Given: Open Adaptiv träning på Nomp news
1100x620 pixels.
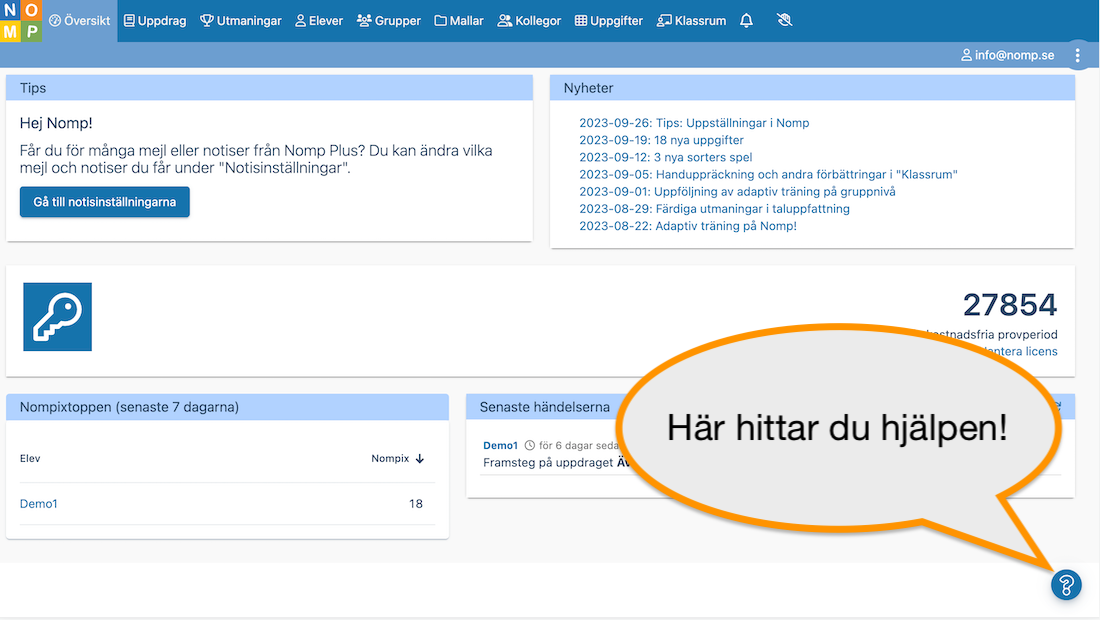Looking at the screenshot, I should pos(688,226).
